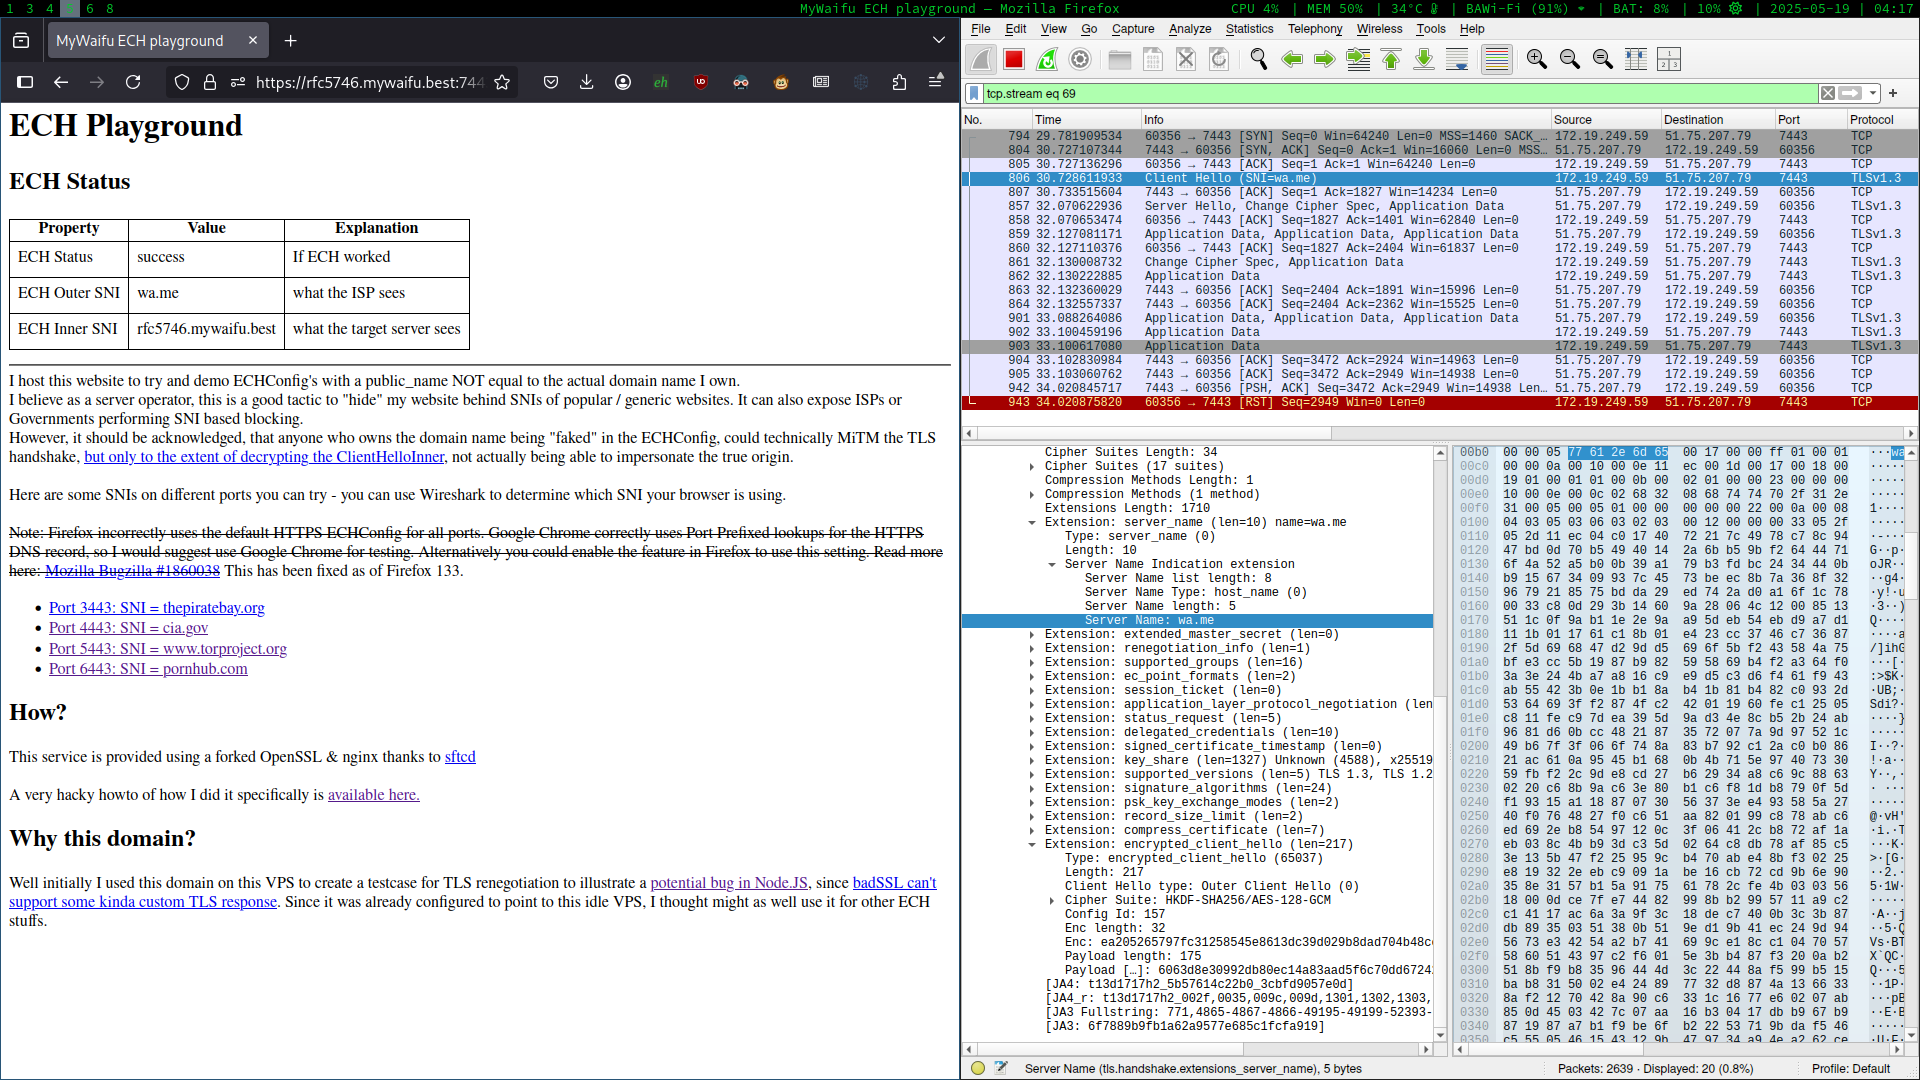Viewport: 1920px width, 1080px height.
Task: Switch to workspace 3 in top bar
Action: point(30,8)
